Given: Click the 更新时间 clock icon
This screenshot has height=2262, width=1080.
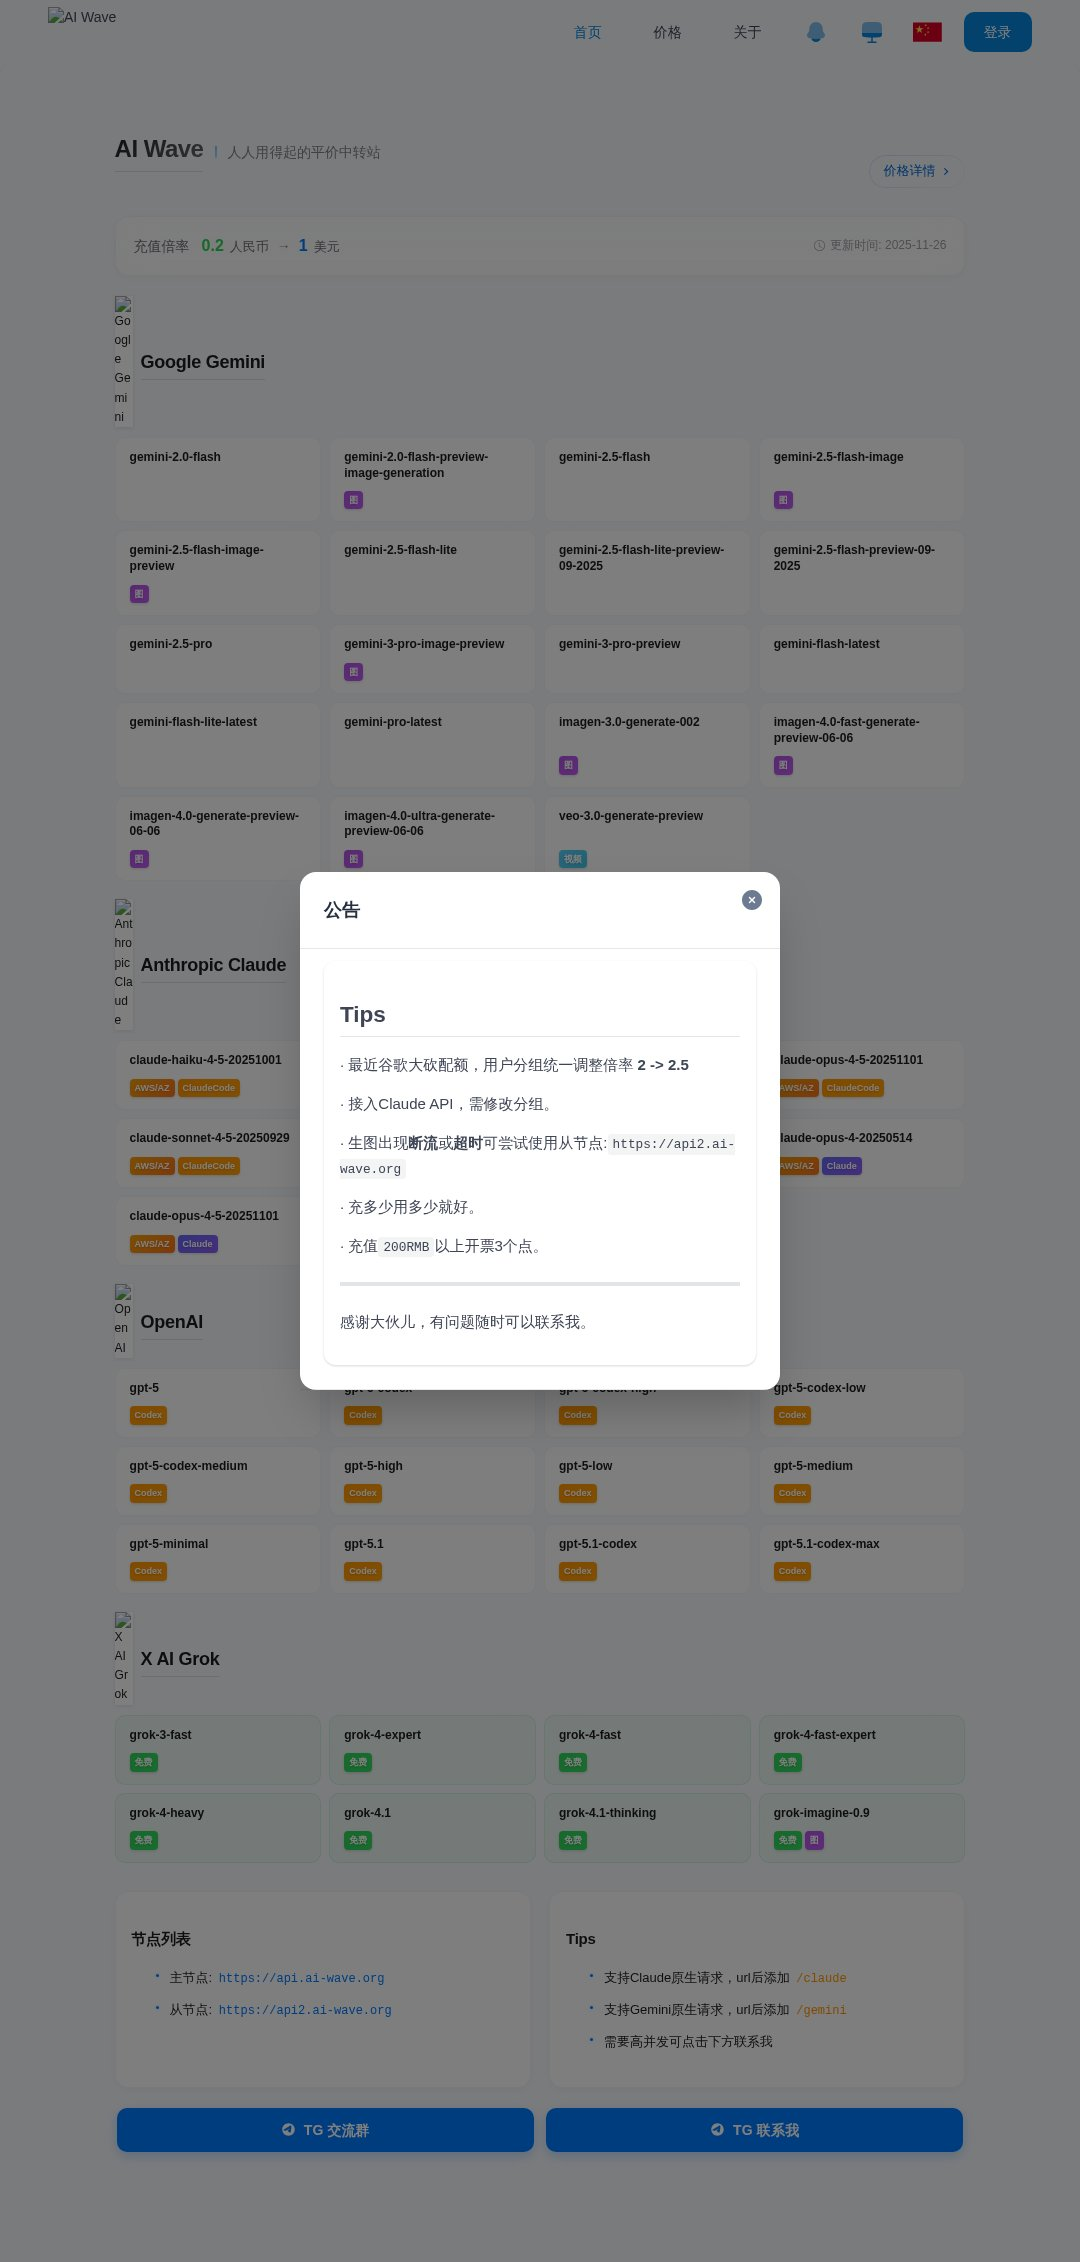Looking at the screenshot, I should coord(819,246).
